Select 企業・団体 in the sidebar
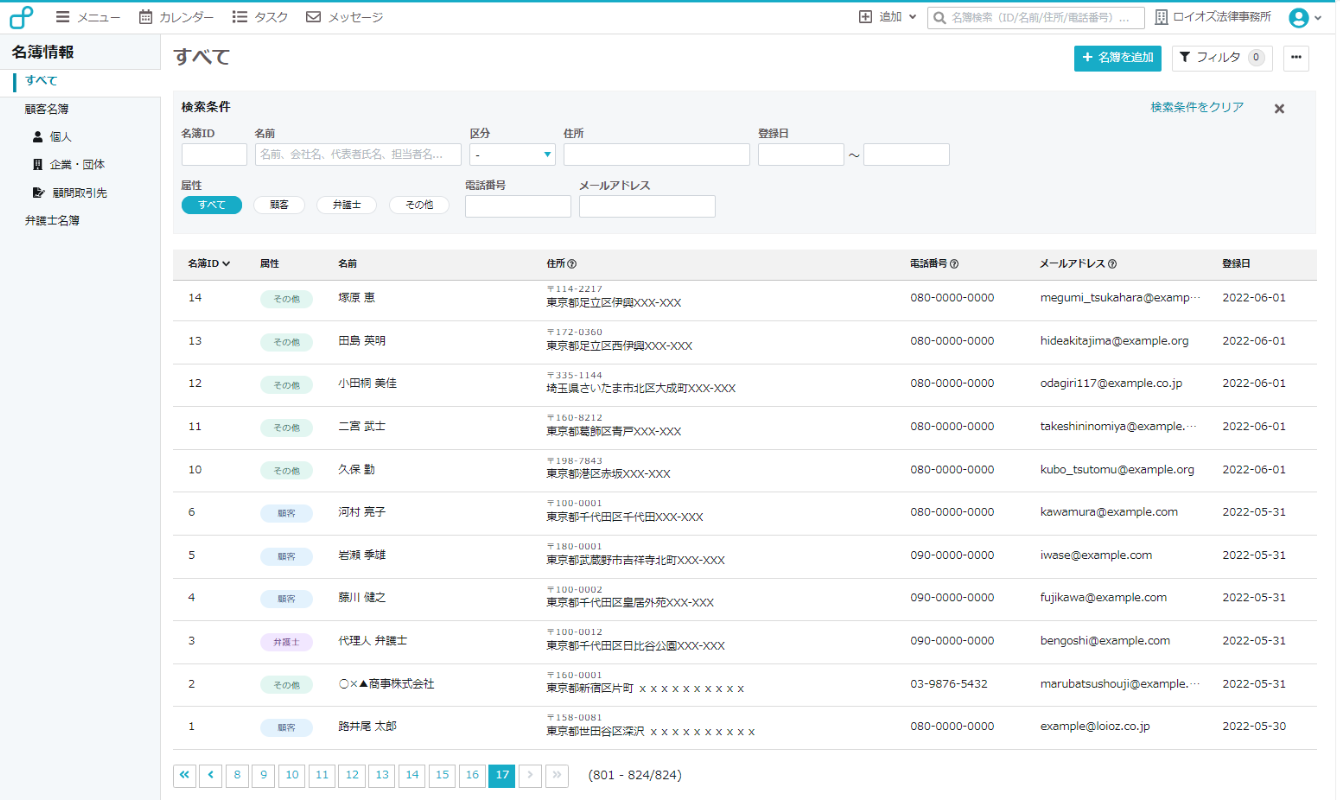This screenshot has width=1340, height=800. click(68, 165)
